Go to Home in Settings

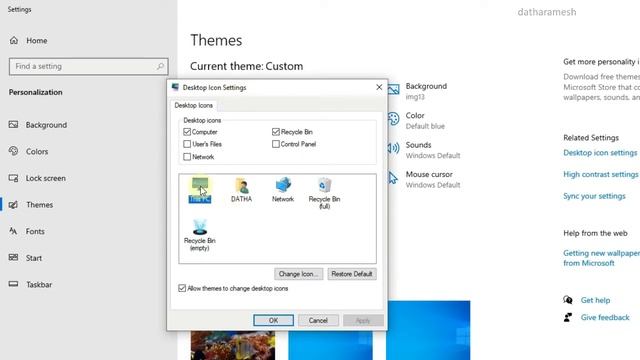[36, 40]
